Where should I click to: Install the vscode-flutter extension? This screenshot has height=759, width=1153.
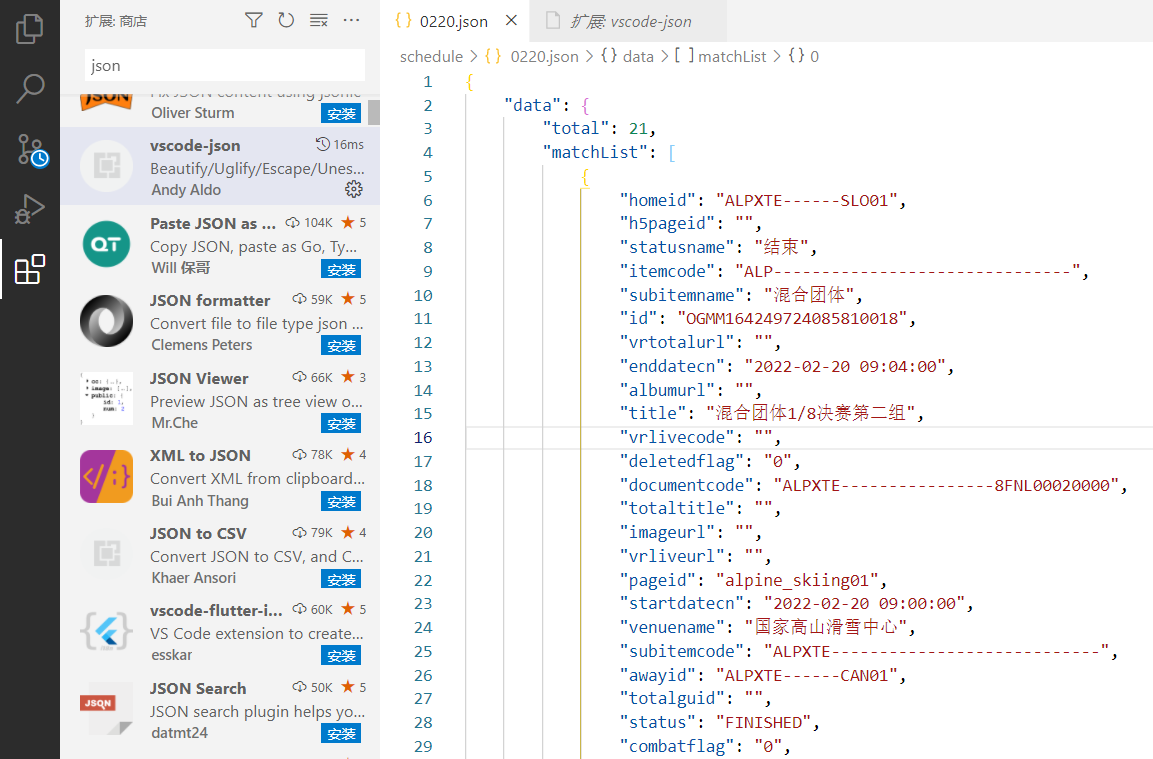point(340,656)
